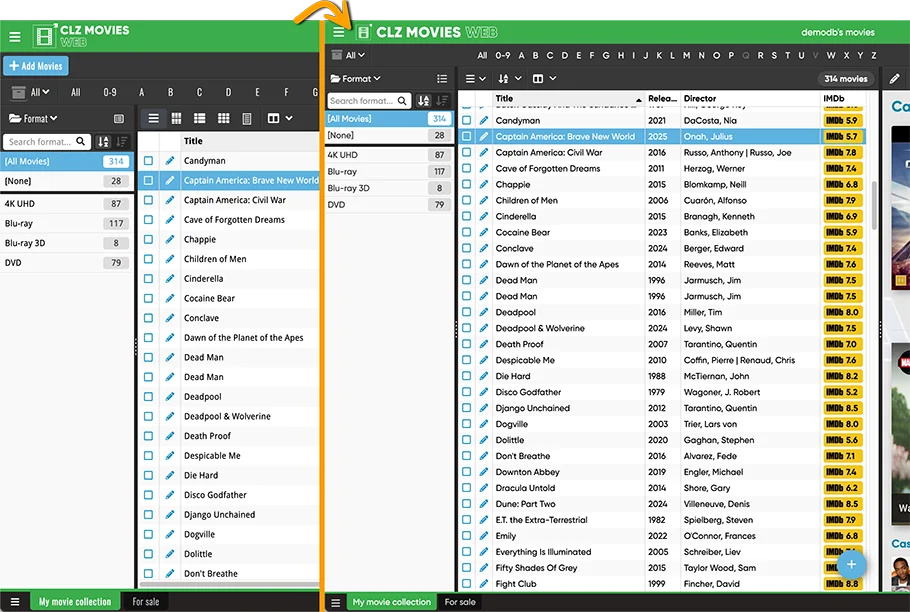The image size is (910, 612).
Task: Click magnifier icon in left format search
Action: [81, 142]
